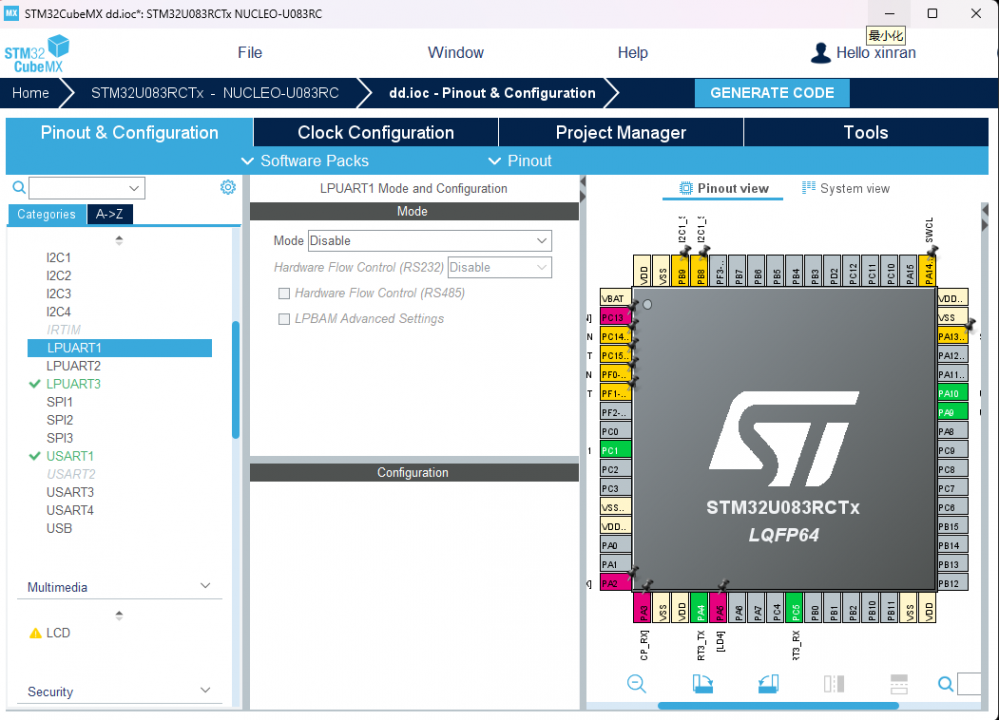Rotate the chip clockwise

coord(703,684)
